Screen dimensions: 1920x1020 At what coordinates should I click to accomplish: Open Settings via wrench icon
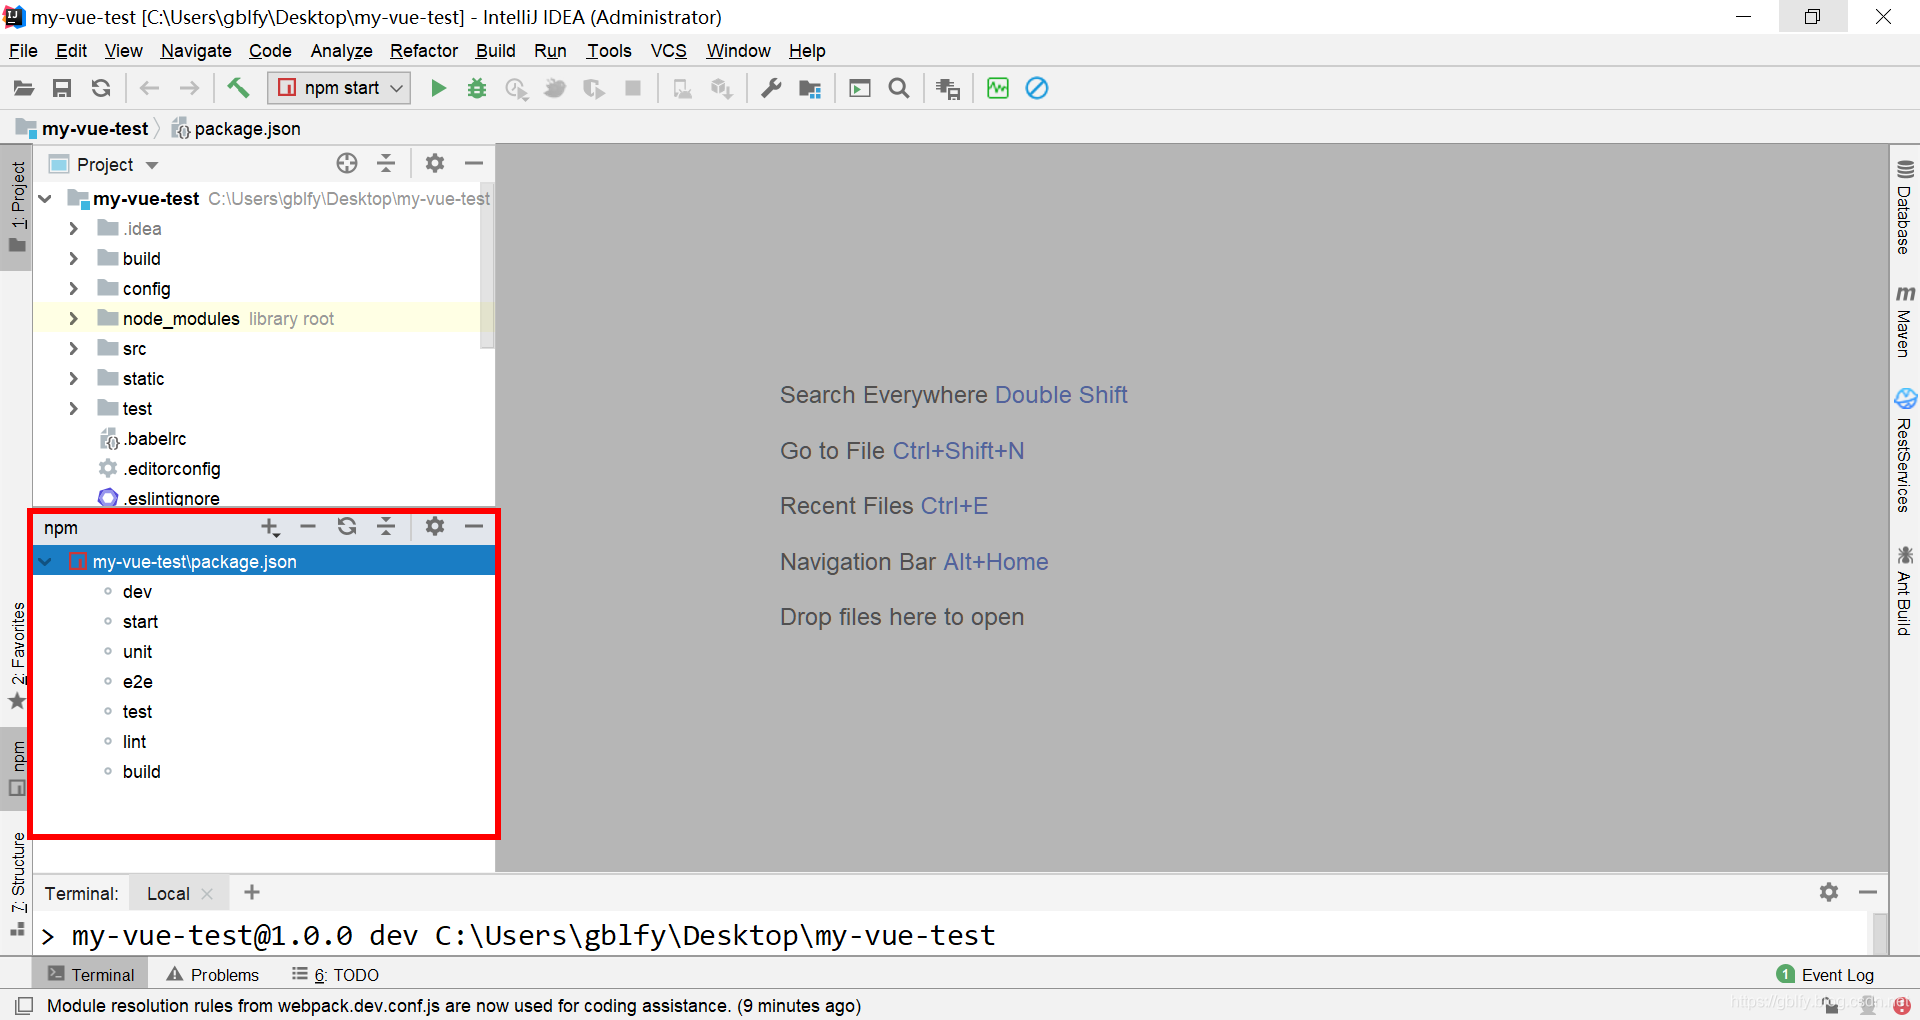point(771,88)
